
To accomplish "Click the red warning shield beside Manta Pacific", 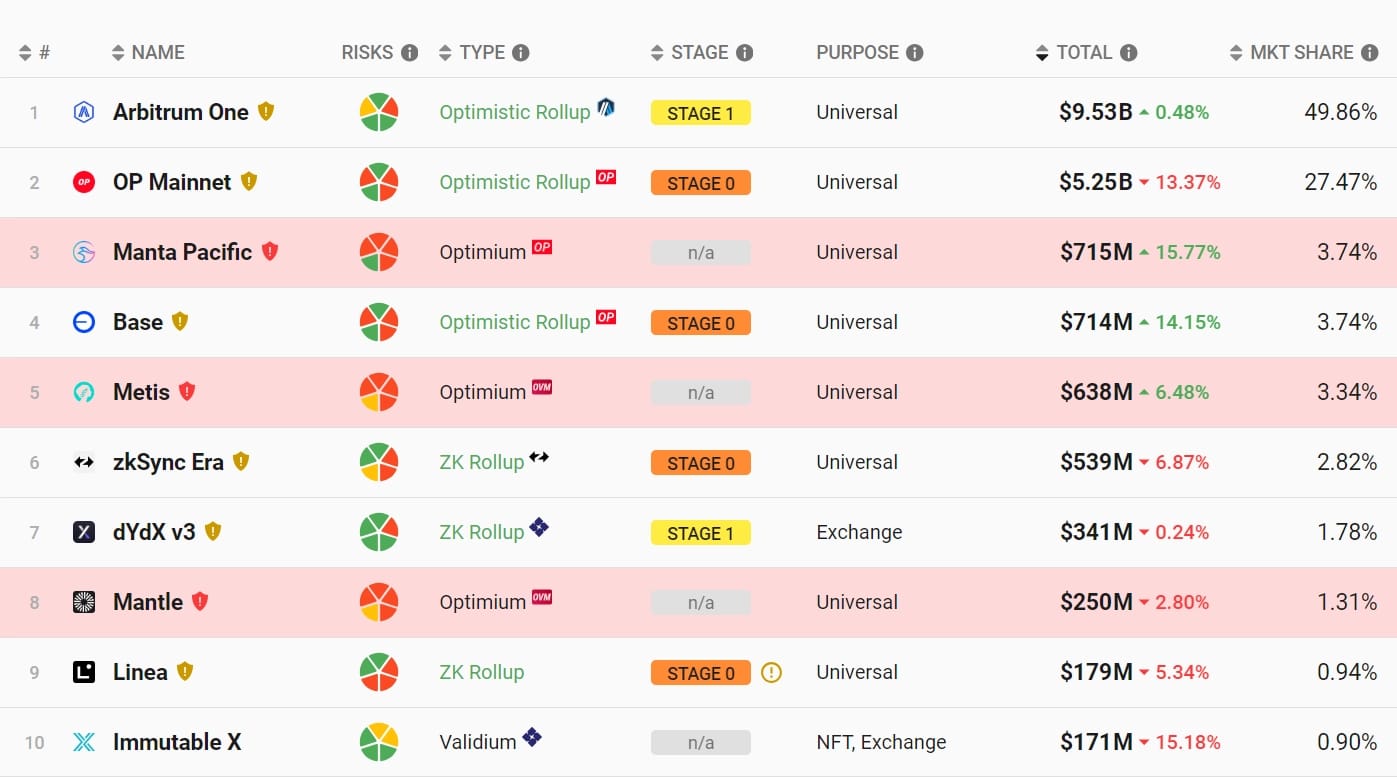I will tap(270, 252).
